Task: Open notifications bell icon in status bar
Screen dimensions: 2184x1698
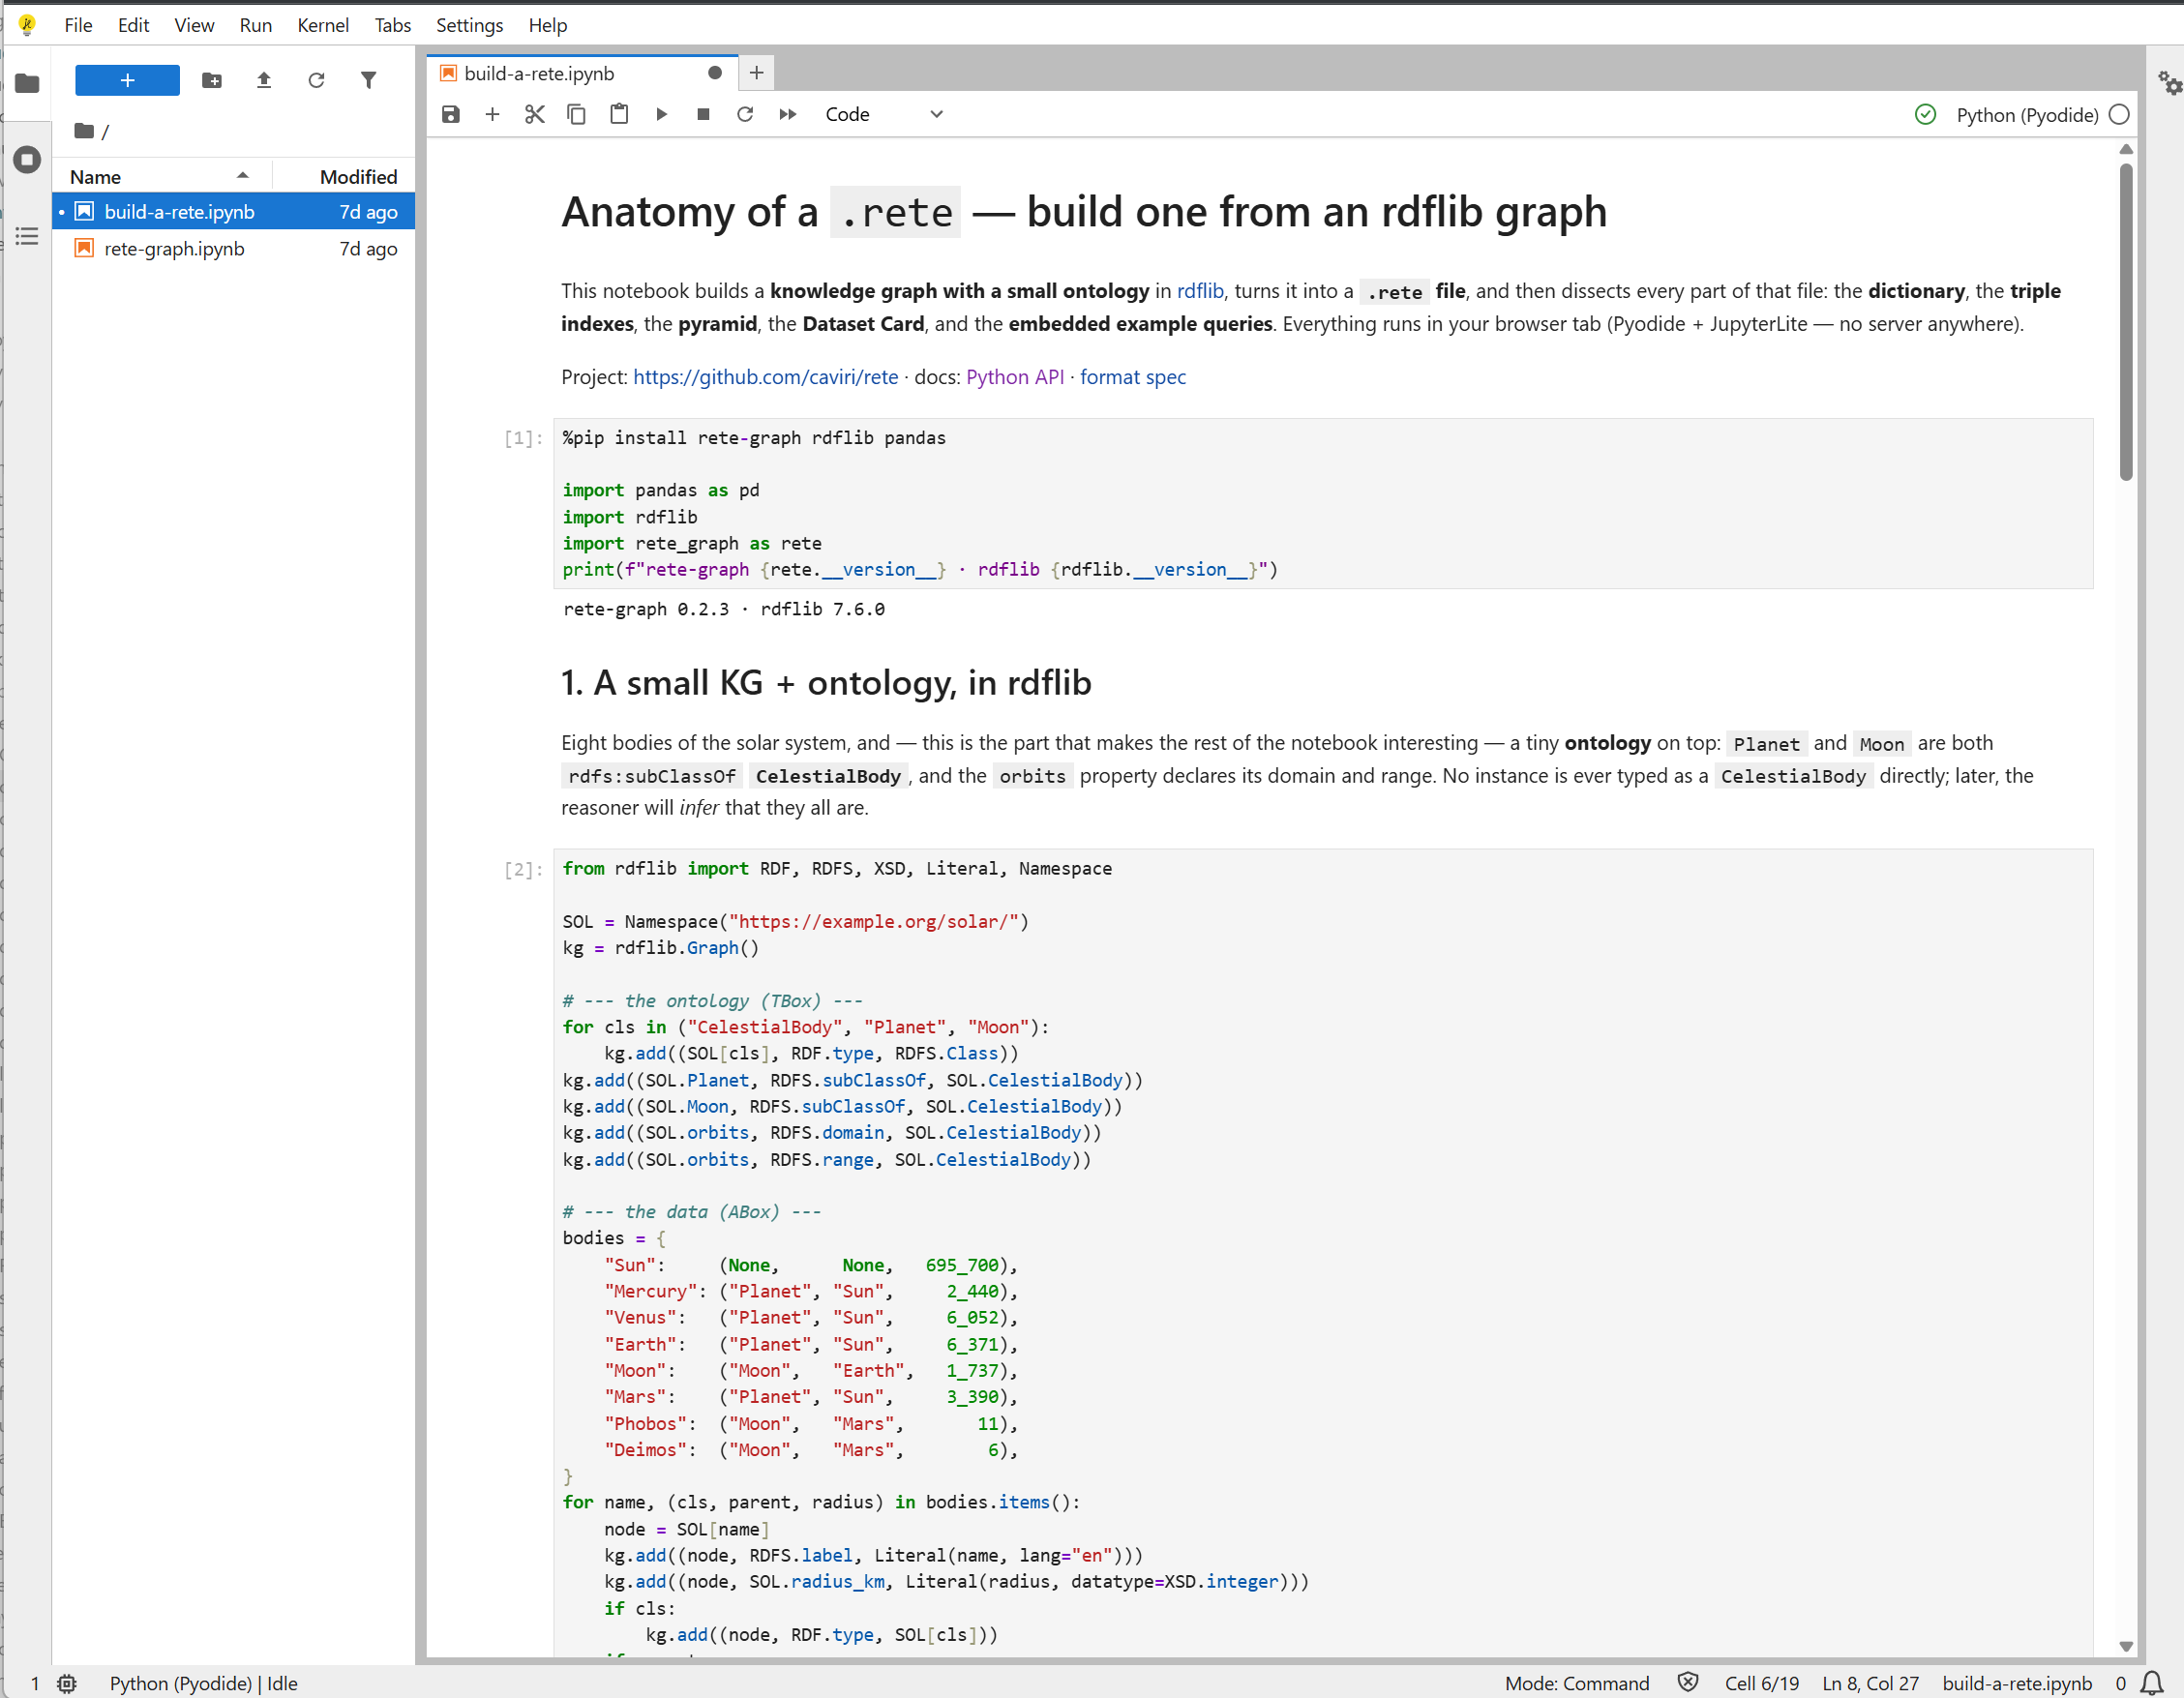Action: [2152, 1683]
